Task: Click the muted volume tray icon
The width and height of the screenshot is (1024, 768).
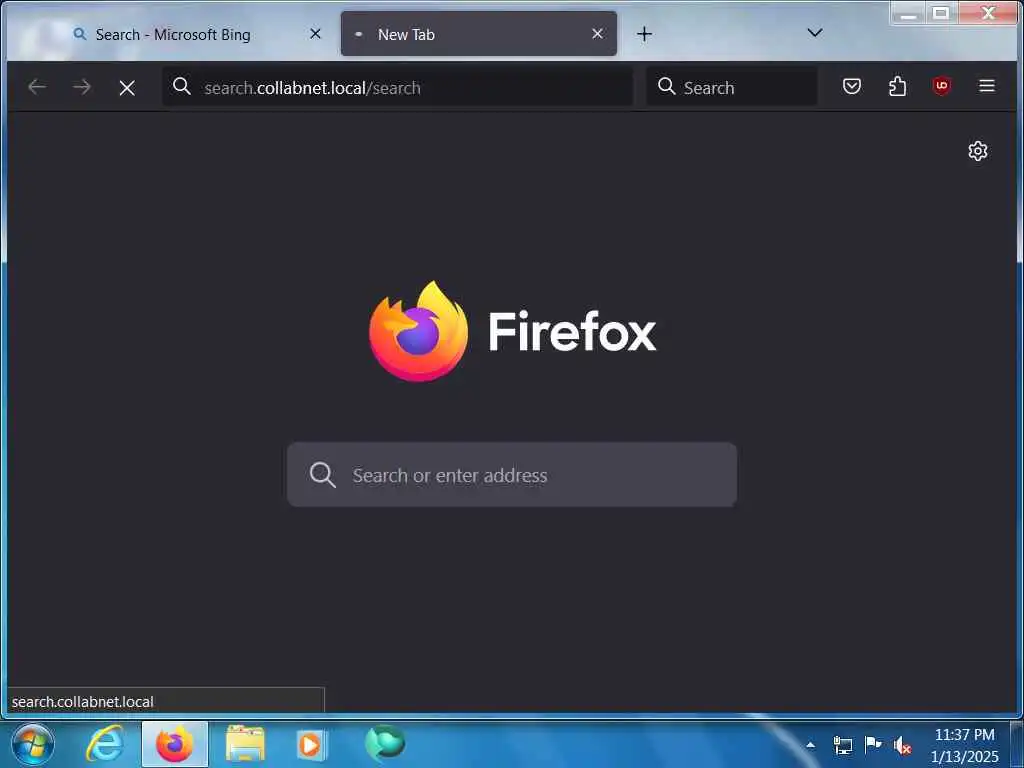Action: pyautogui.click(x=903, y=745)
